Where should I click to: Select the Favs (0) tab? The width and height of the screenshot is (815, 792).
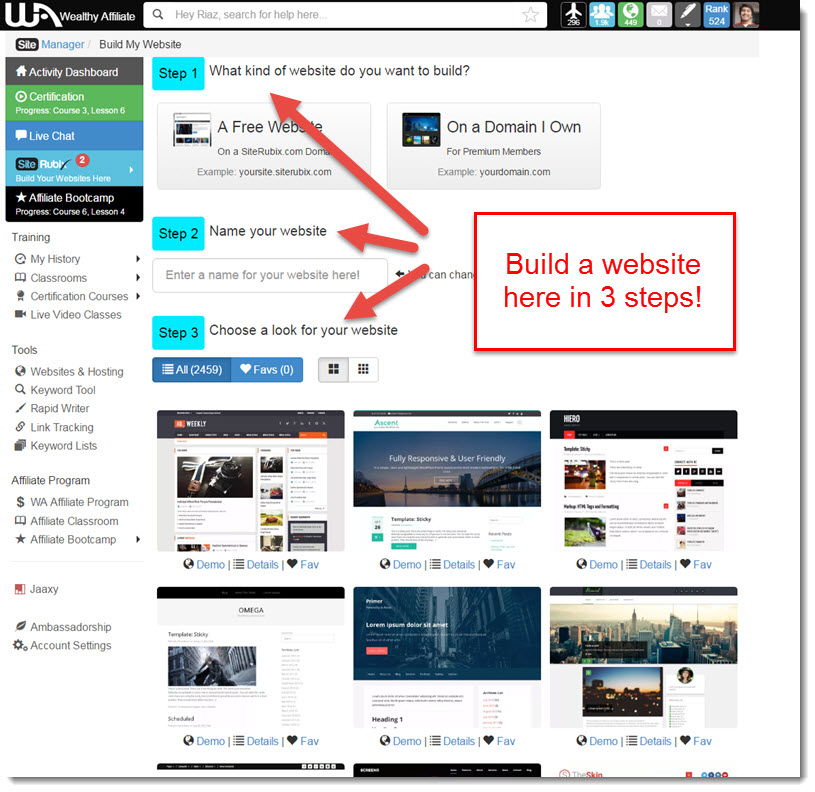click(267, 369)
